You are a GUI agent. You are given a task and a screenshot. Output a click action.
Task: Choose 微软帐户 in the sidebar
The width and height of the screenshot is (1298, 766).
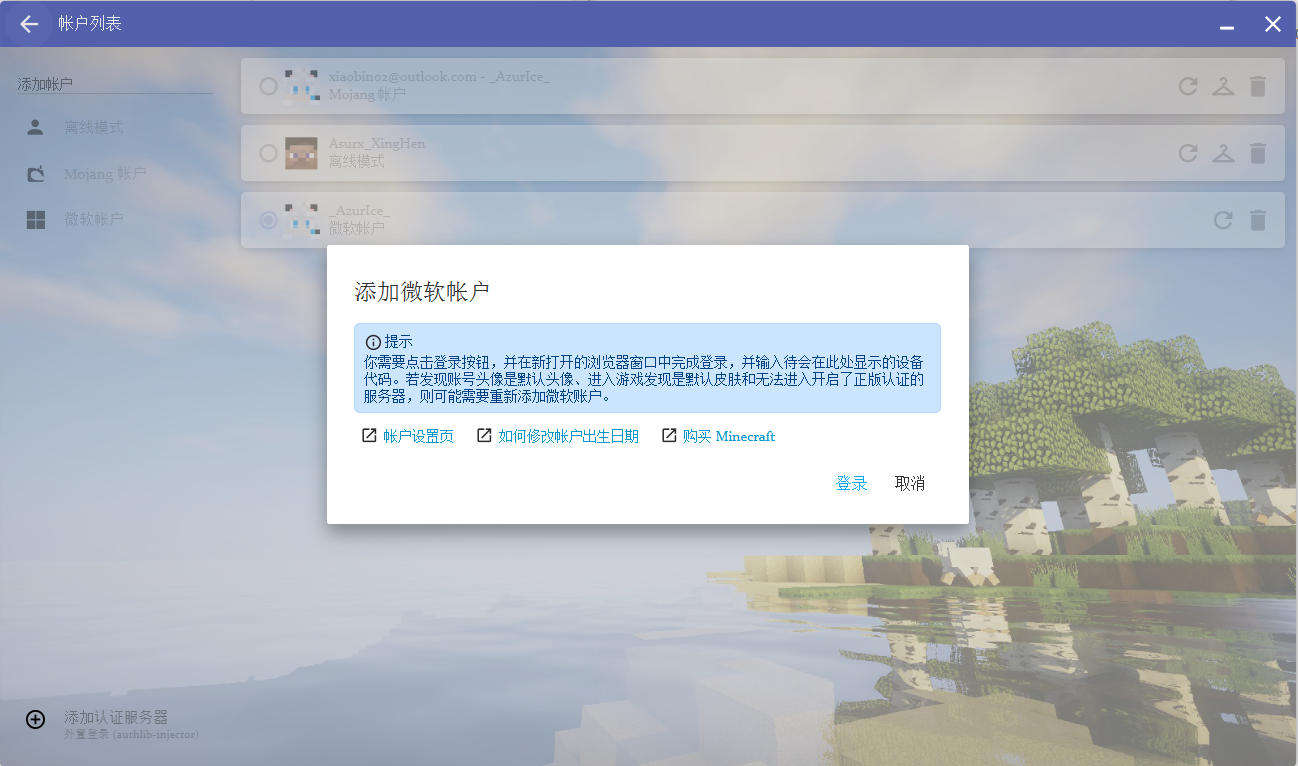tap(94, 220)
